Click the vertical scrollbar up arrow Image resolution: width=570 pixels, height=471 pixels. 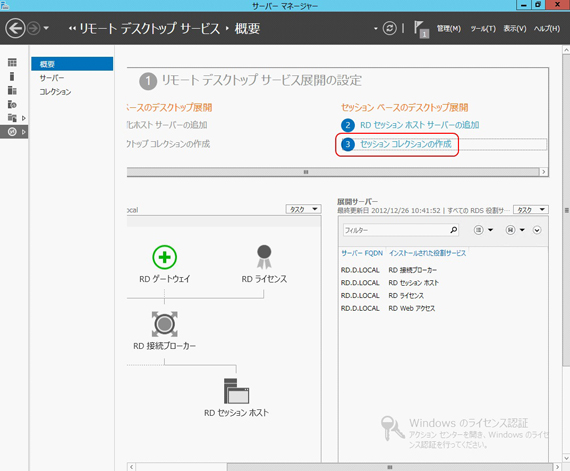566,49
